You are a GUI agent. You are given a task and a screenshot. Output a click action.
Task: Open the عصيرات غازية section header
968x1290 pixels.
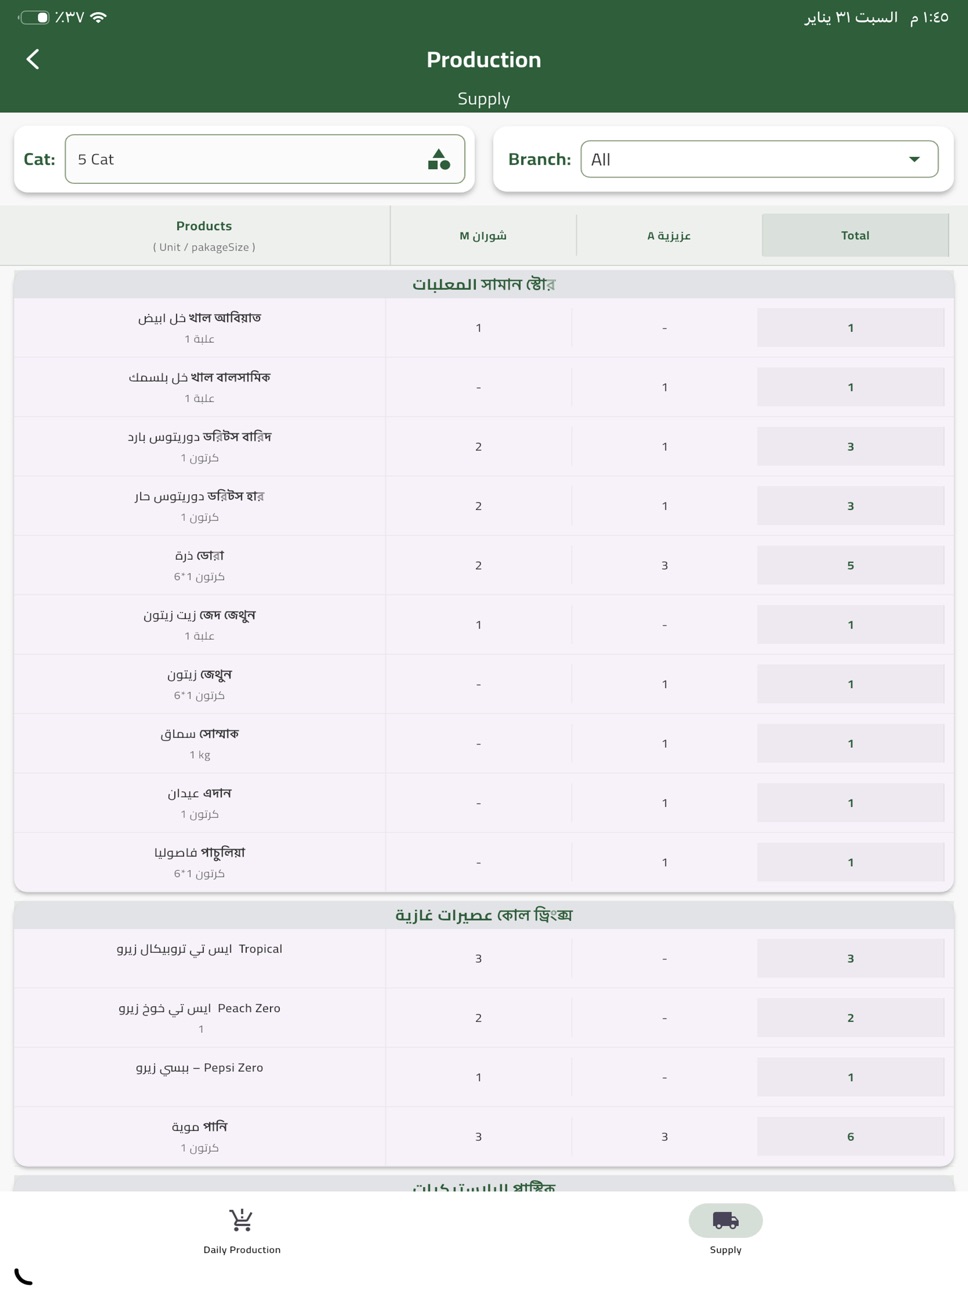coord(484,915)
